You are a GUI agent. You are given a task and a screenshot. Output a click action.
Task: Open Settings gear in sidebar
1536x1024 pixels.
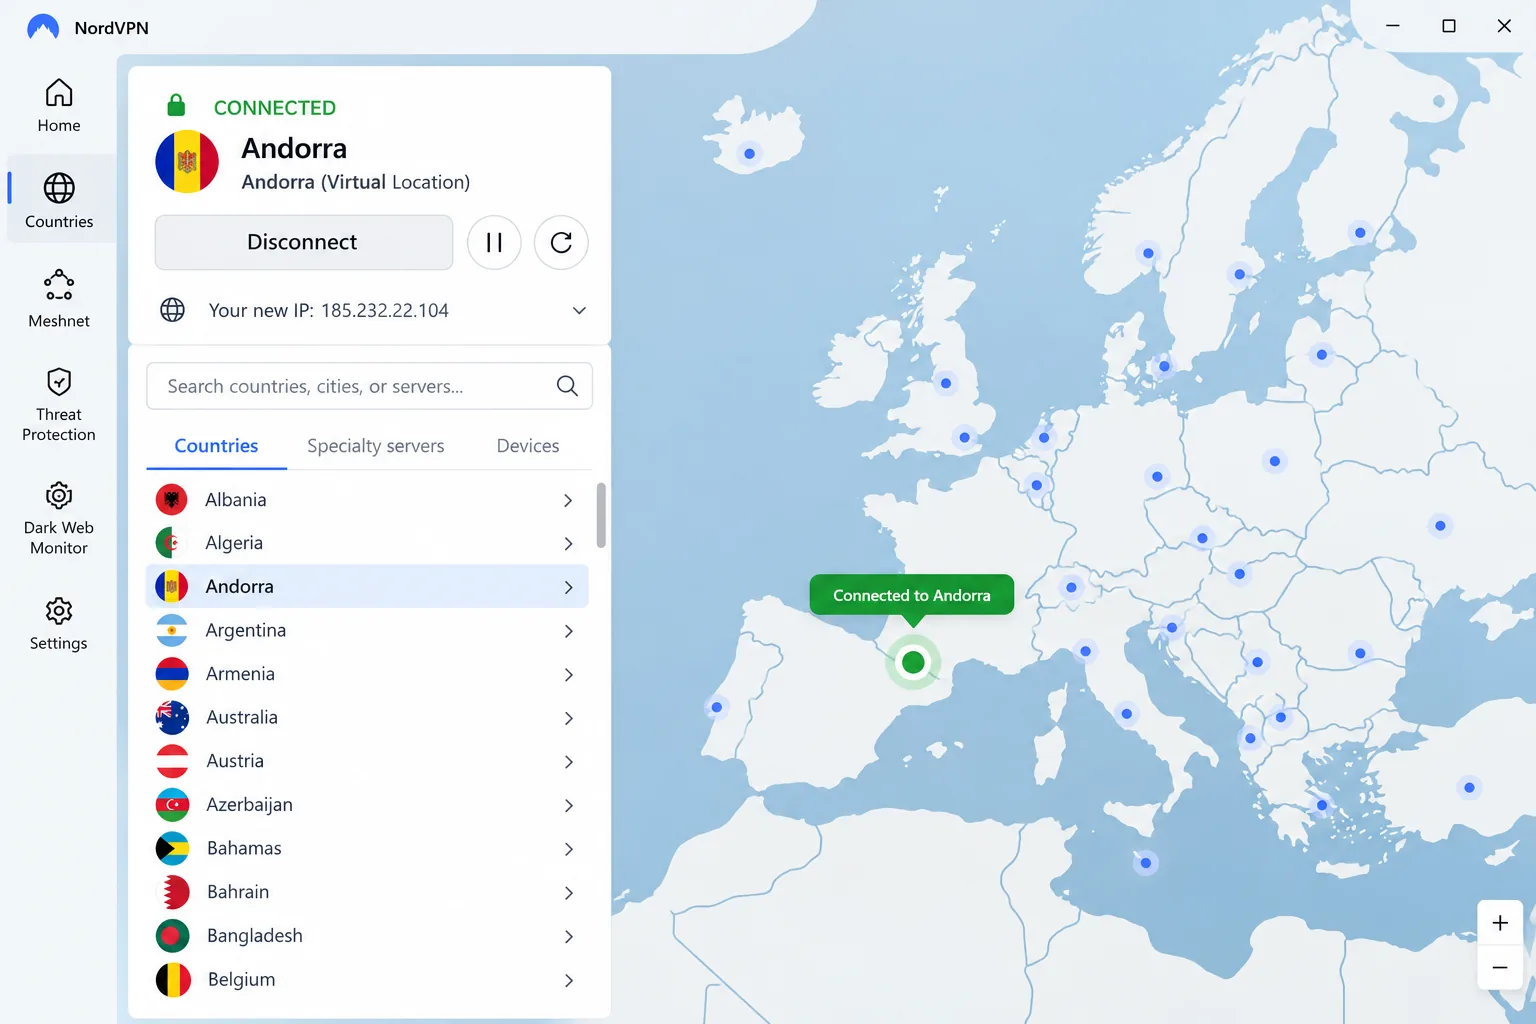pos(59,611)
